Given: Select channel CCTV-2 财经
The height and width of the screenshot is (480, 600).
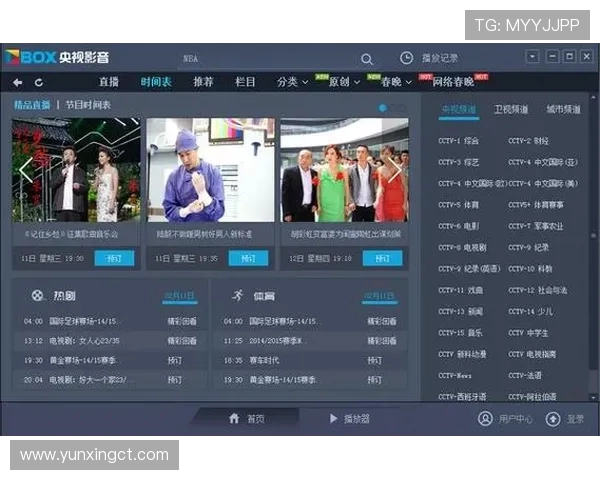Looking at the screenshot, I should [528, 141].
